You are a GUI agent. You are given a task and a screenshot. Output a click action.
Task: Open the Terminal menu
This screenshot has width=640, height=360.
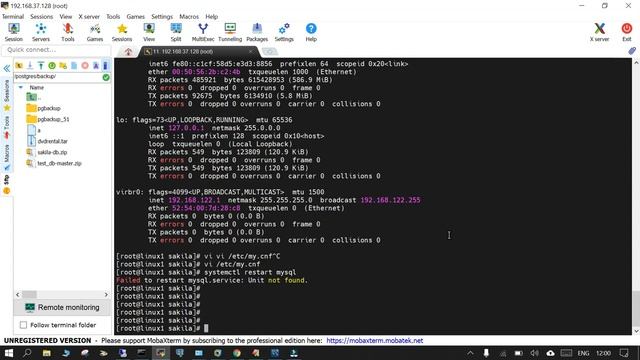coord(13,17)
